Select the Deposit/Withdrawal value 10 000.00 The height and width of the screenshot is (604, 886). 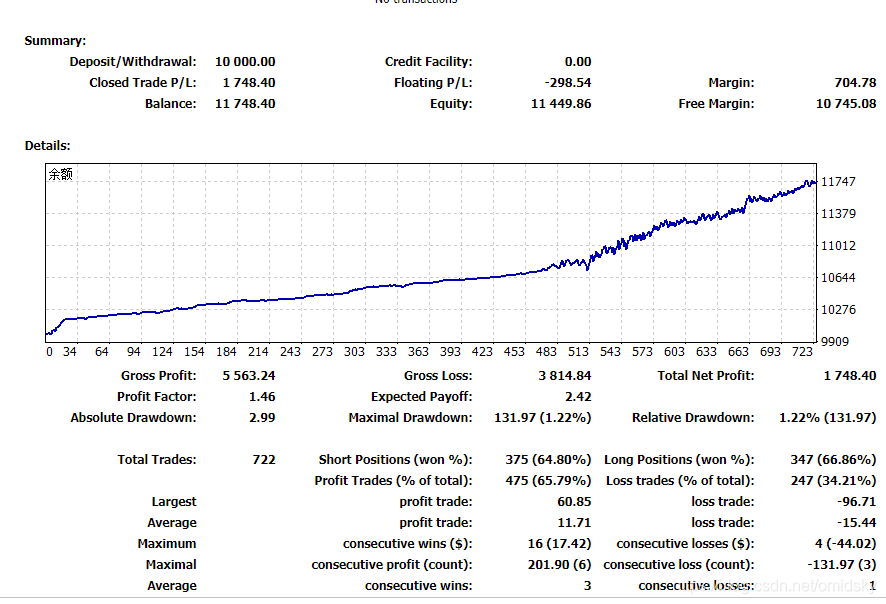[x=245, y=62]
